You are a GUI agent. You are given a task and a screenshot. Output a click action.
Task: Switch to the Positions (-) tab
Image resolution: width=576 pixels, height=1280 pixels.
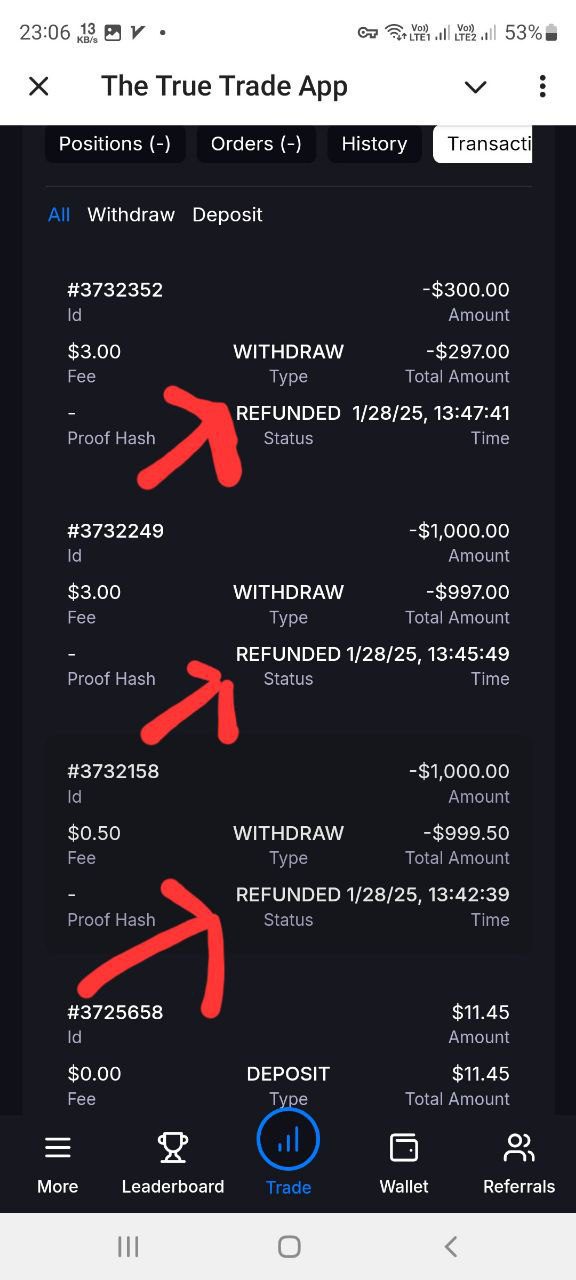(x=115, y=144)
